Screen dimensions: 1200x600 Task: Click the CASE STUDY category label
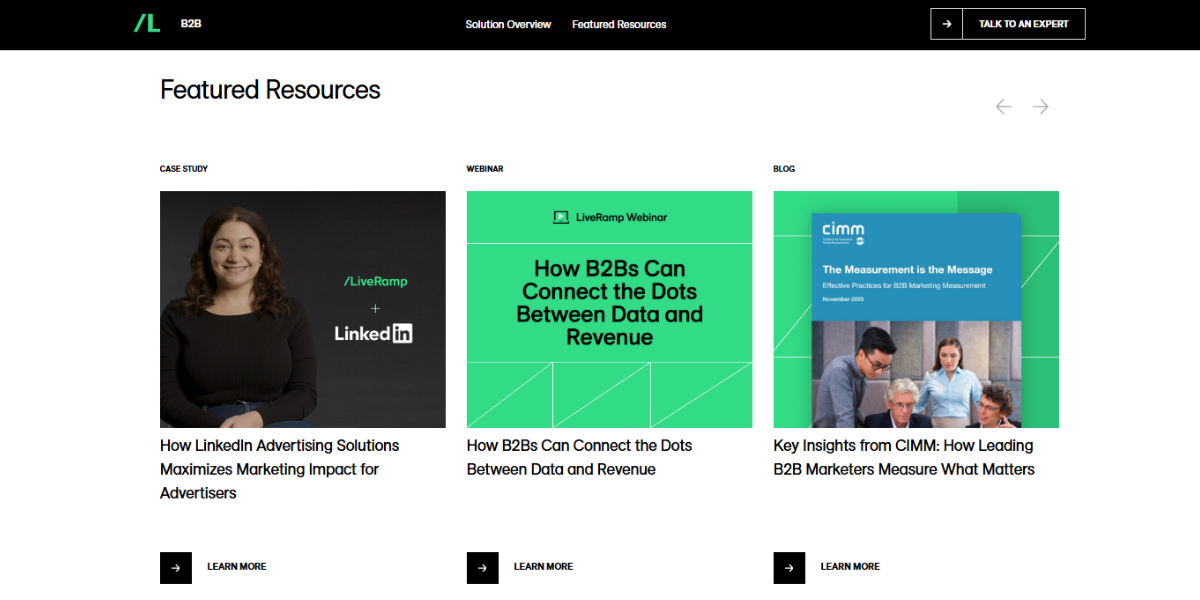coord(184,169)
